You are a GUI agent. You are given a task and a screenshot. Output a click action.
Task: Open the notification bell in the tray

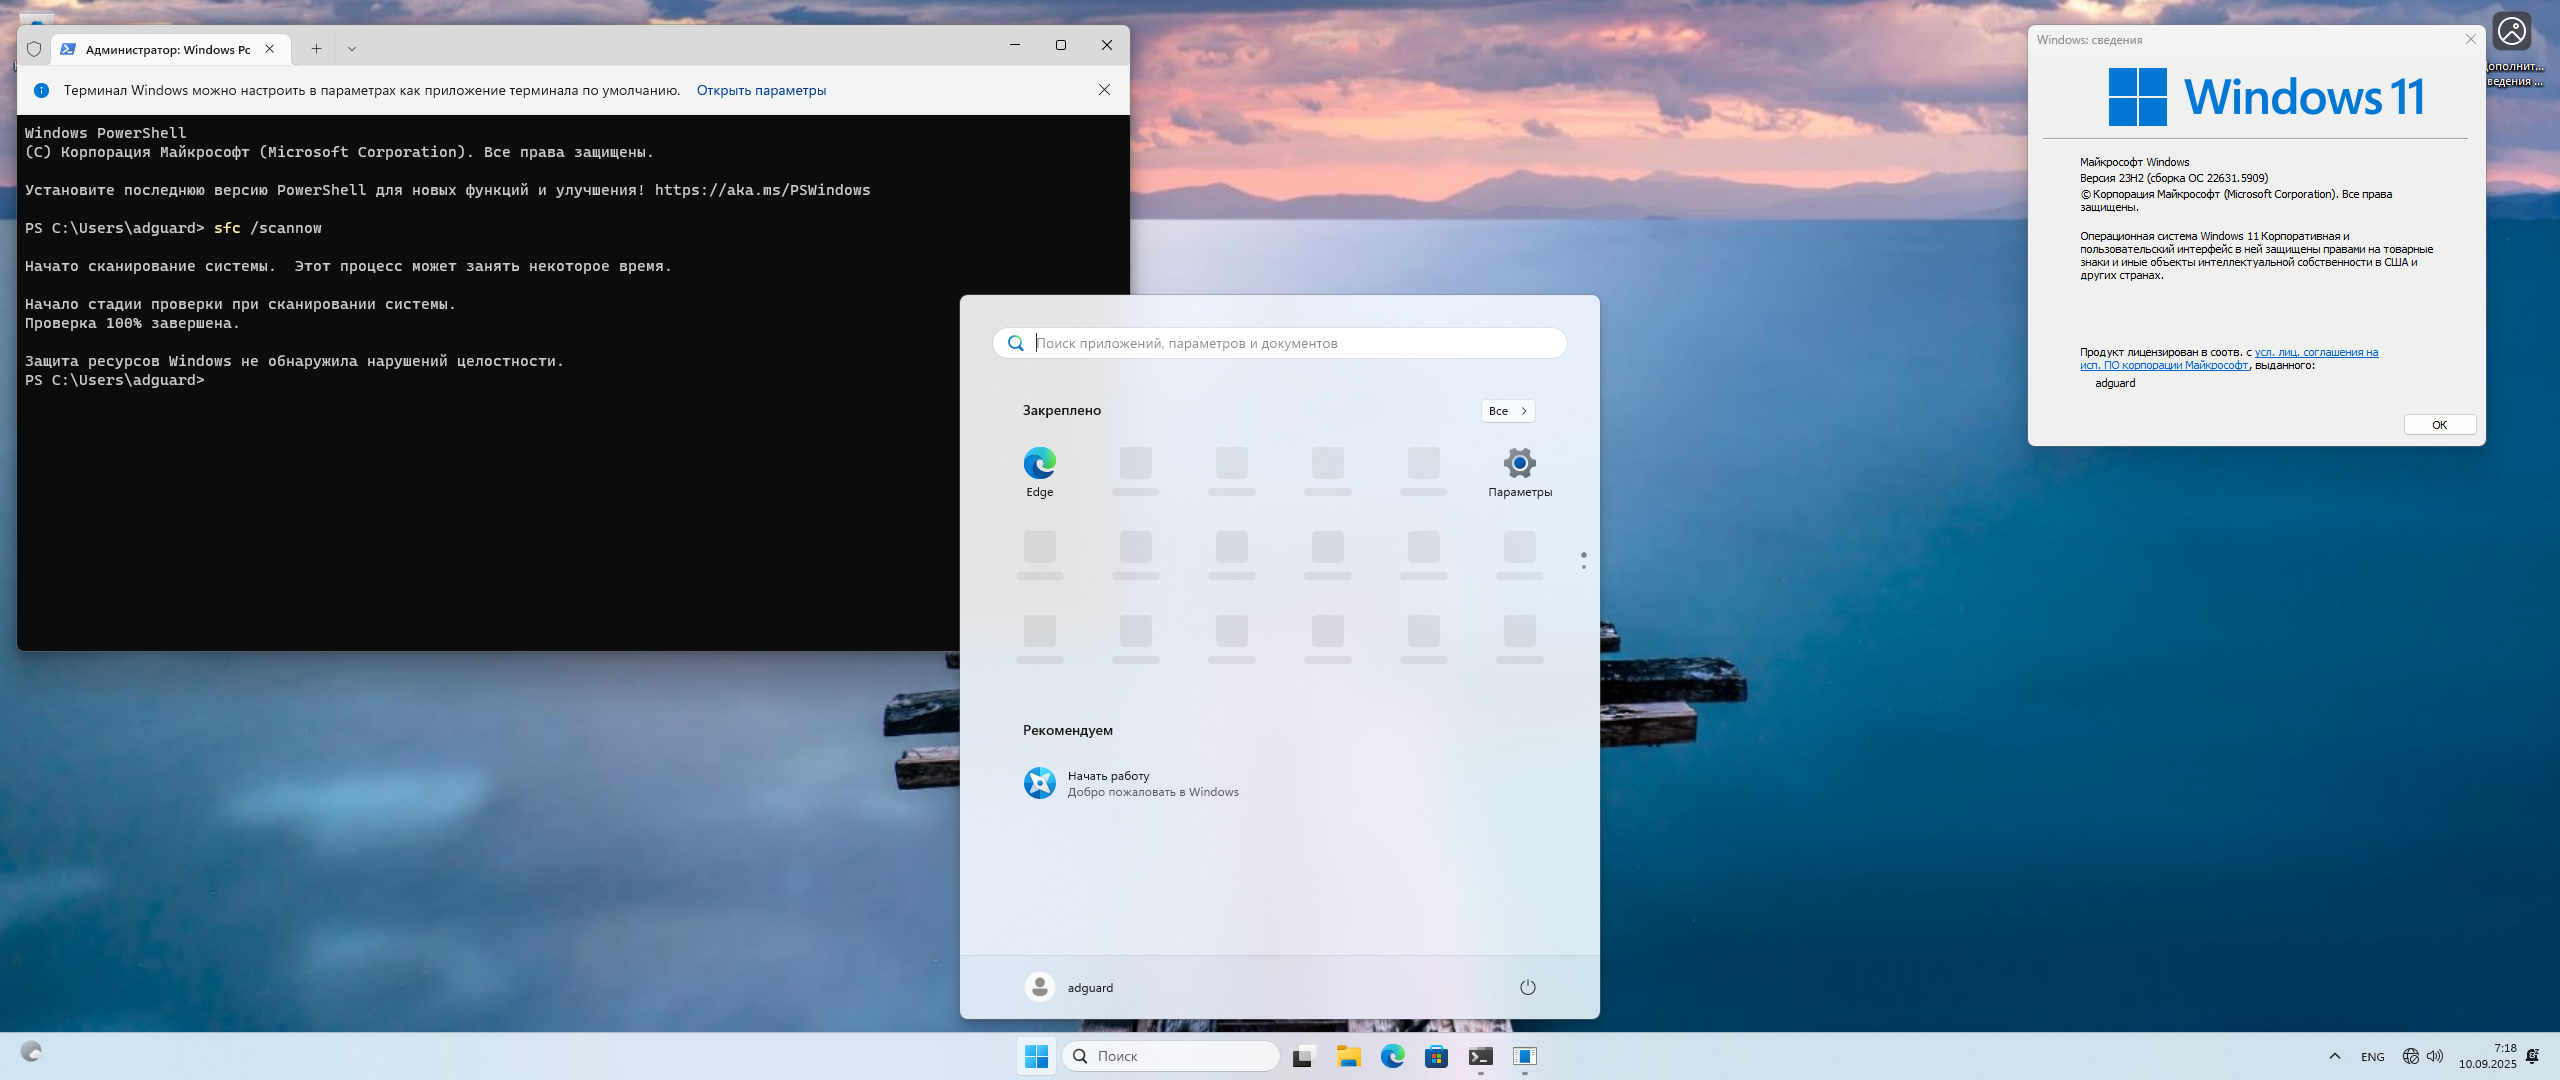(2532, 1056)
